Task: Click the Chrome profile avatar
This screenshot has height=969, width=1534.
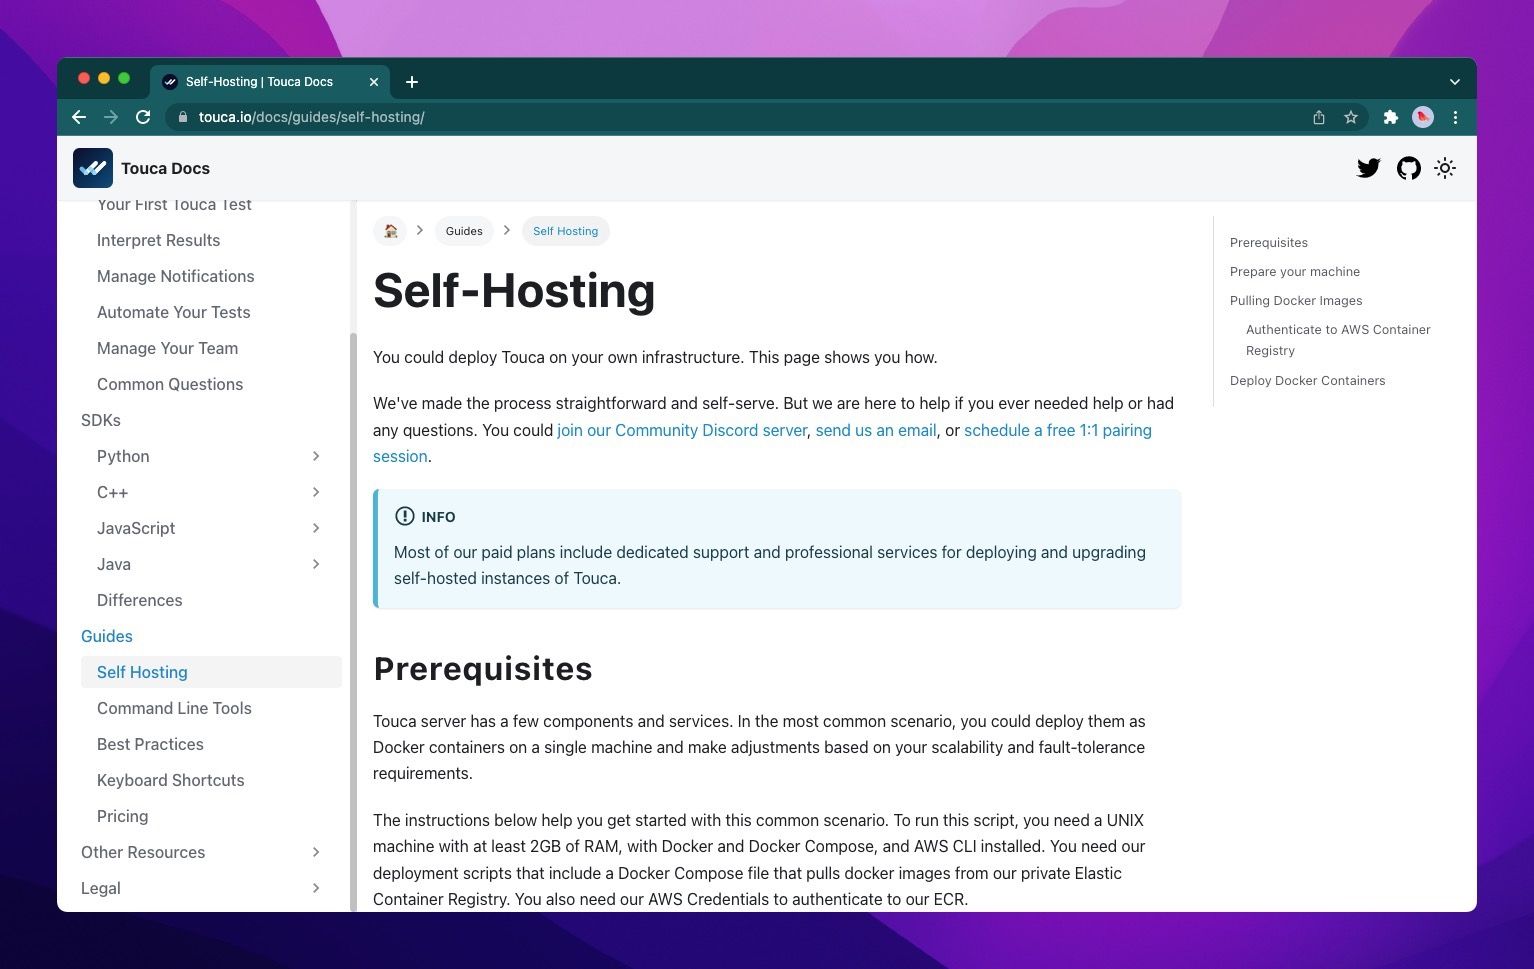Action: (1423, 117)
